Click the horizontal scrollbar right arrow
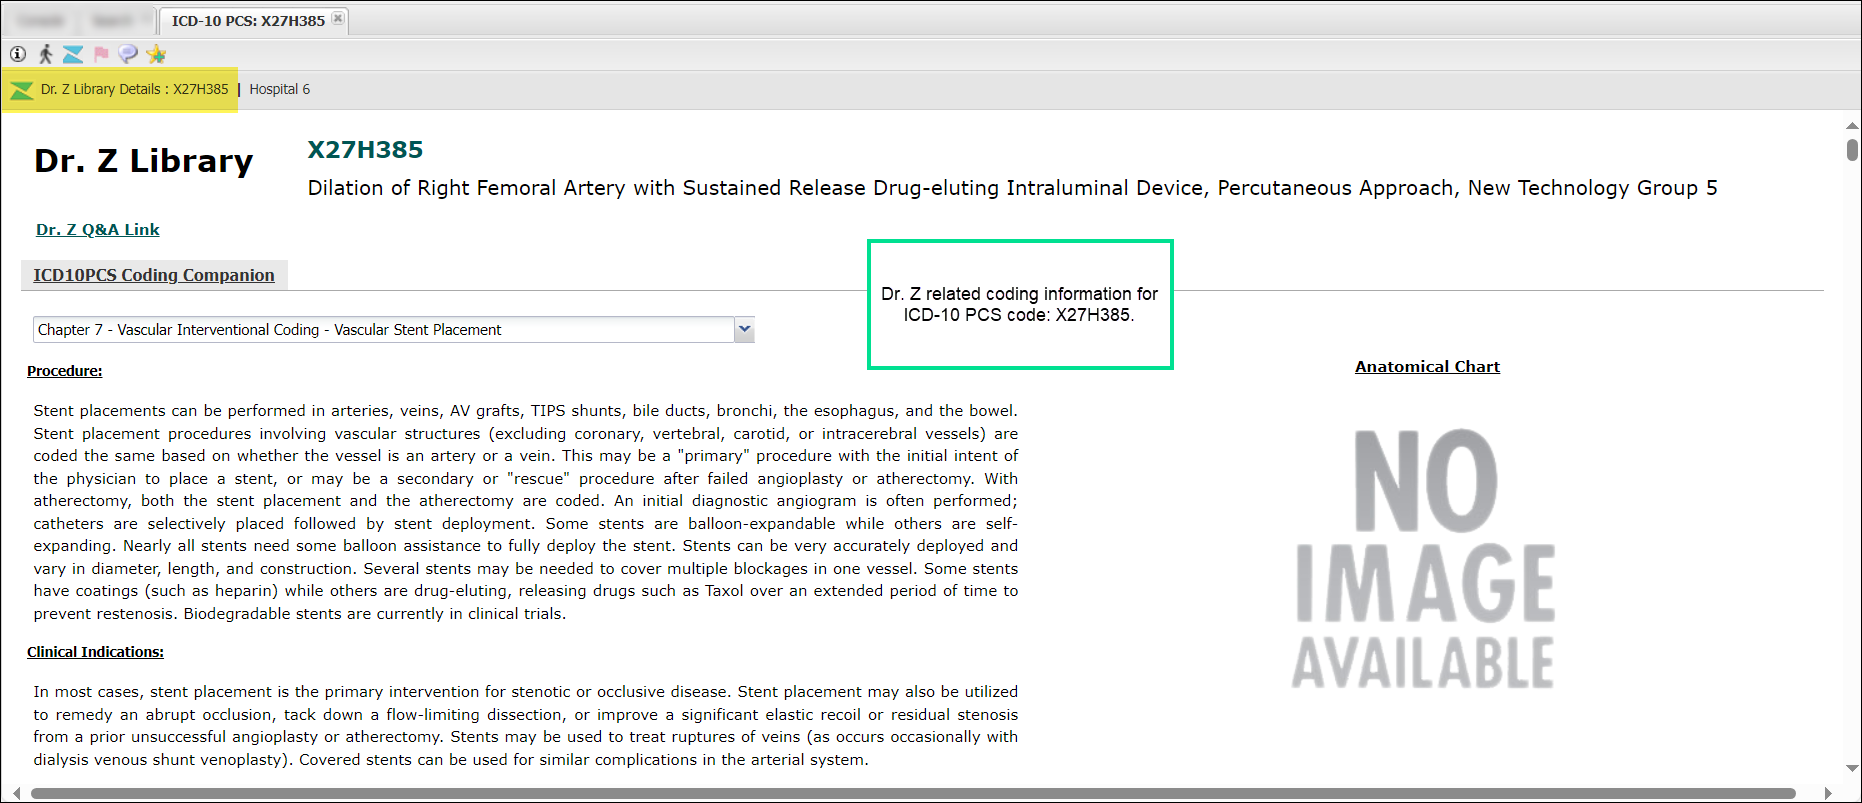Screen dimensions: 1862x803 click(1828, 793)
